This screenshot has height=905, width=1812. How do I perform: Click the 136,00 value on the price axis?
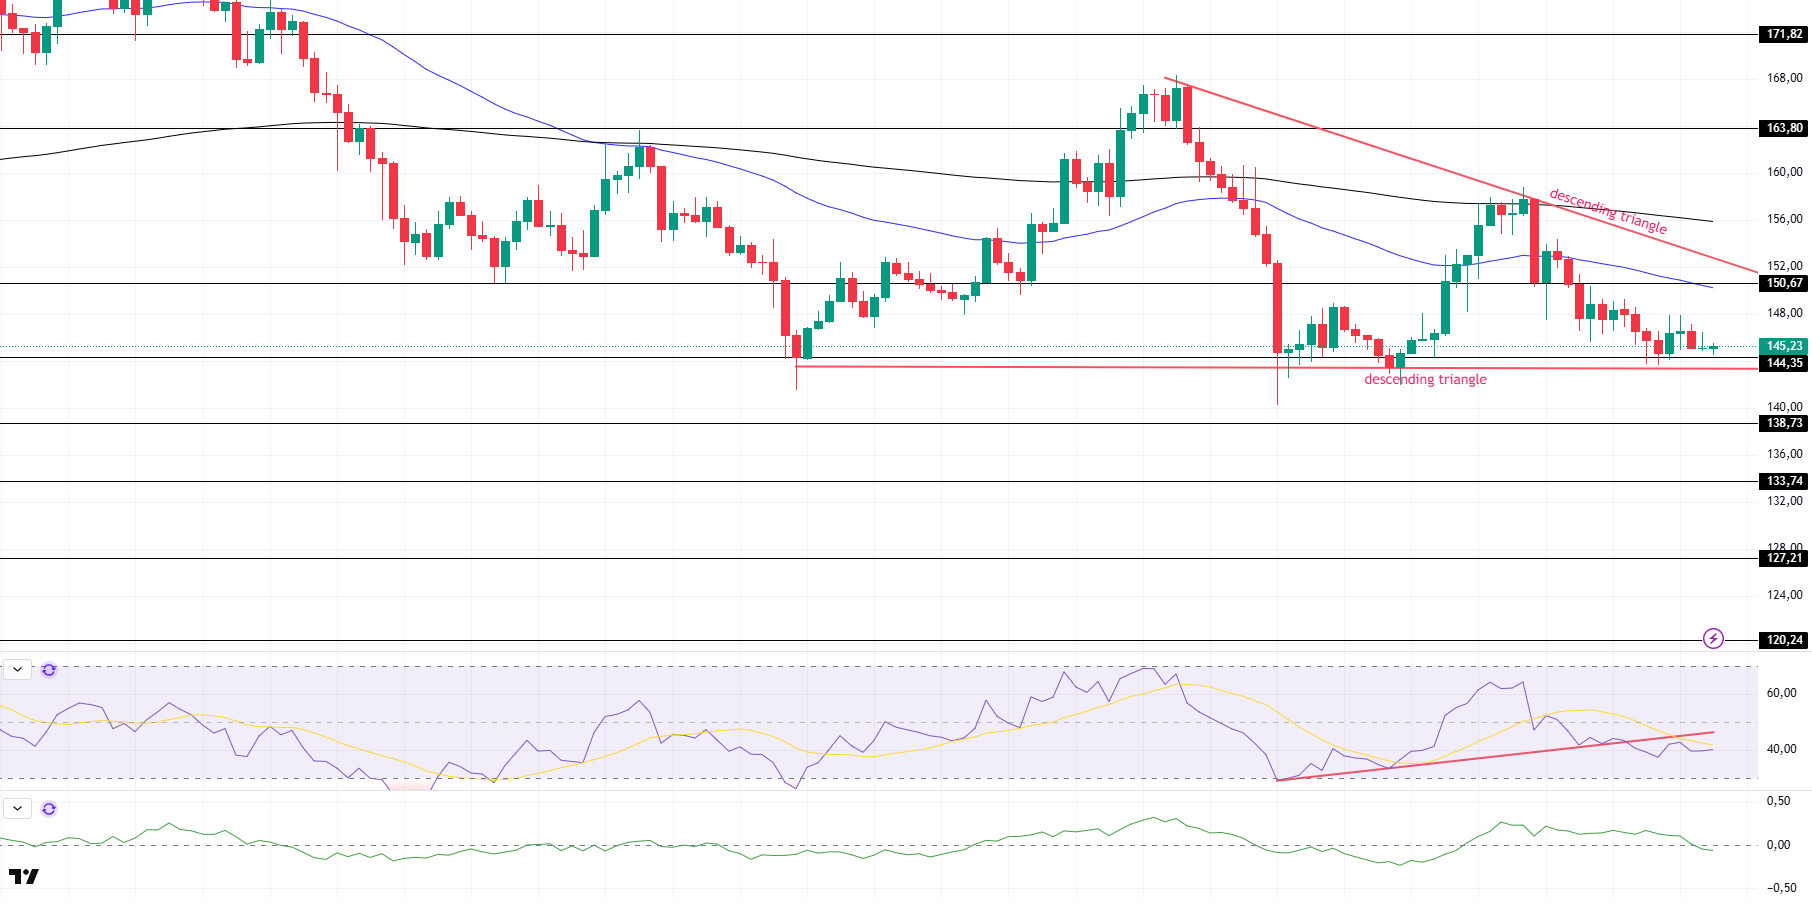1784,454
